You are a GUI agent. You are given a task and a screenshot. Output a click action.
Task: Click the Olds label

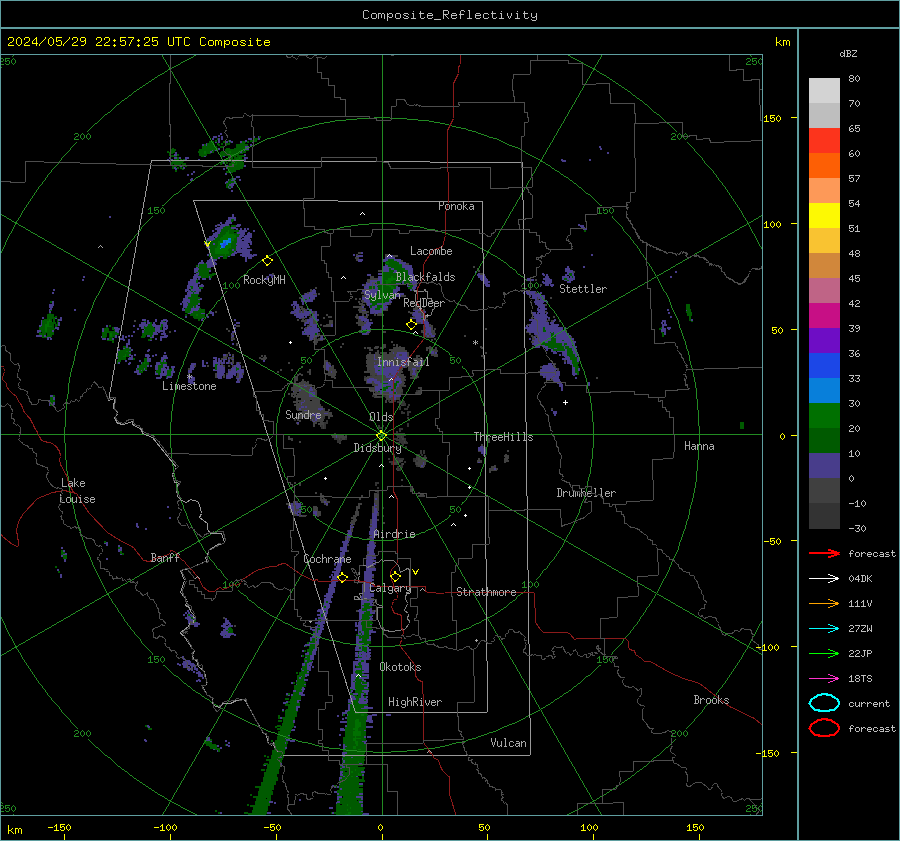tap(381, 417)
